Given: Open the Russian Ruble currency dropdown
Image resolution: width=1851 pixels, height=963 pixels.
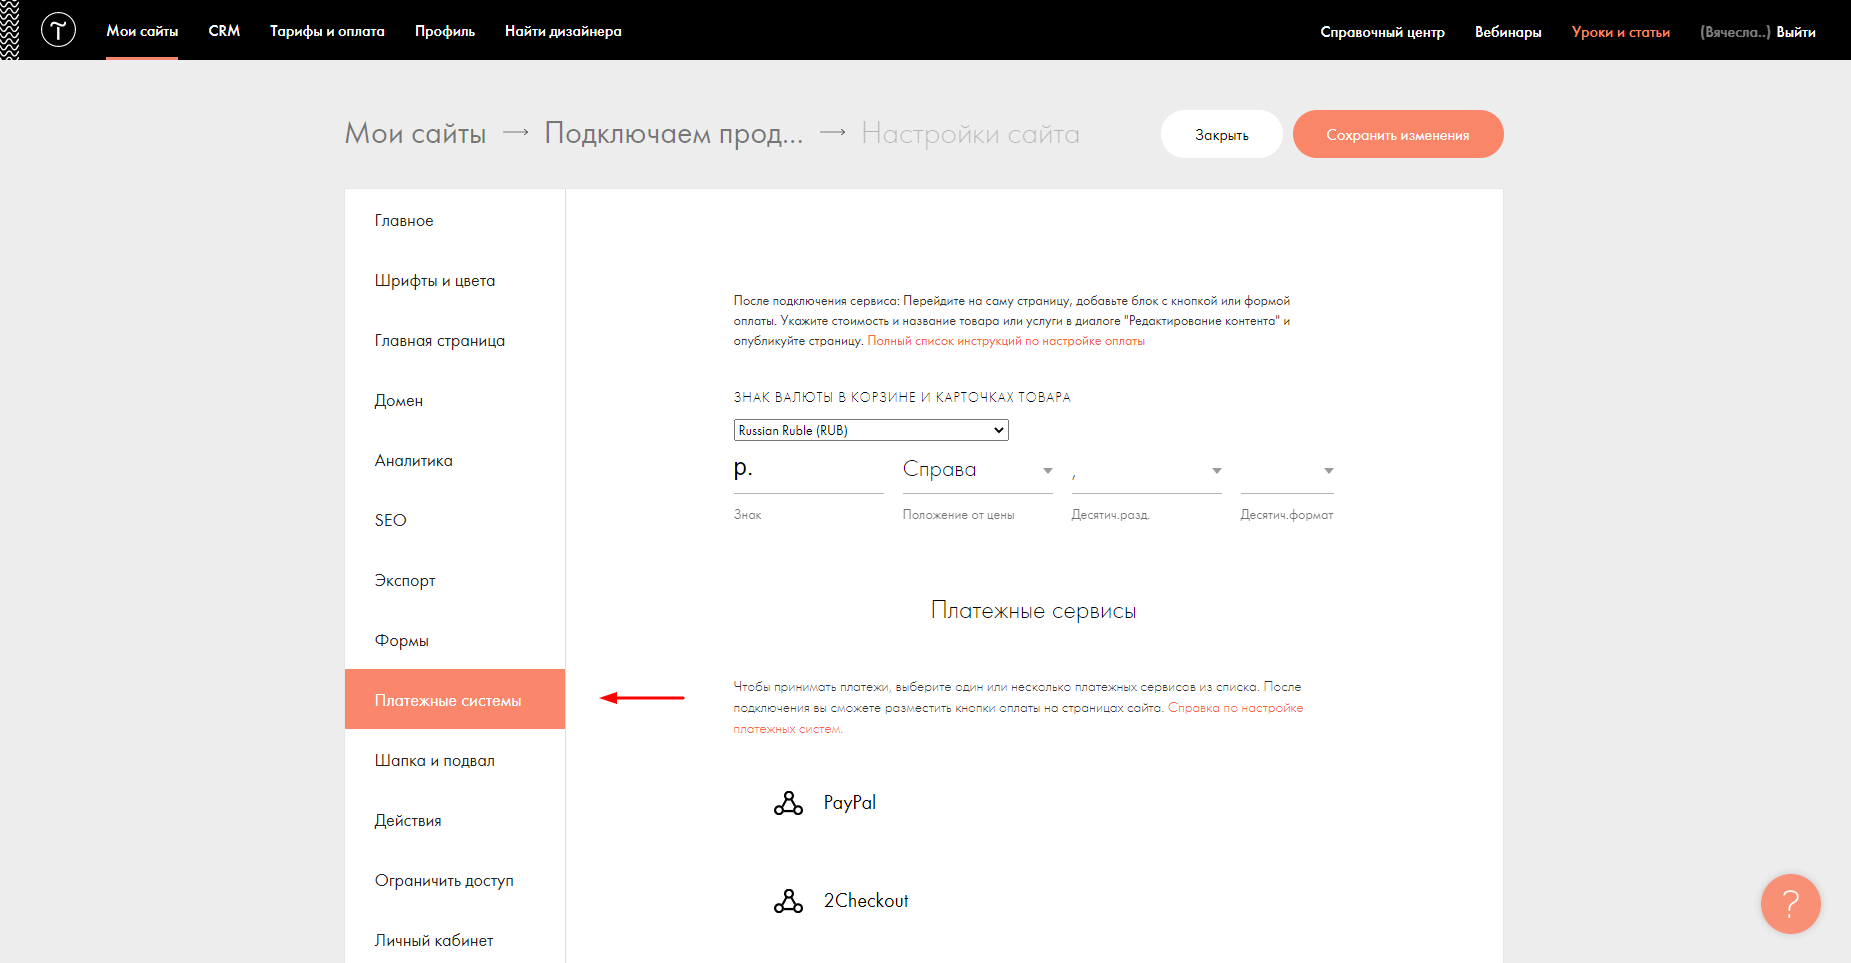Looking at the screenshot, I should [871, 430].
